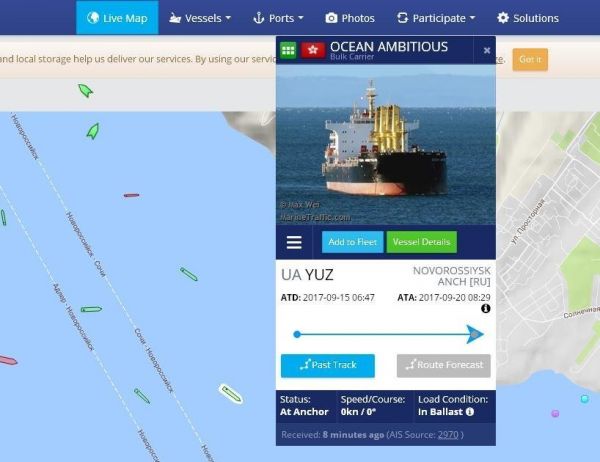Image resolution: width=600 pixels, height=462 pixels.
Task: Click the green grid icon beside vessel flag
Action: click(288, 50)
